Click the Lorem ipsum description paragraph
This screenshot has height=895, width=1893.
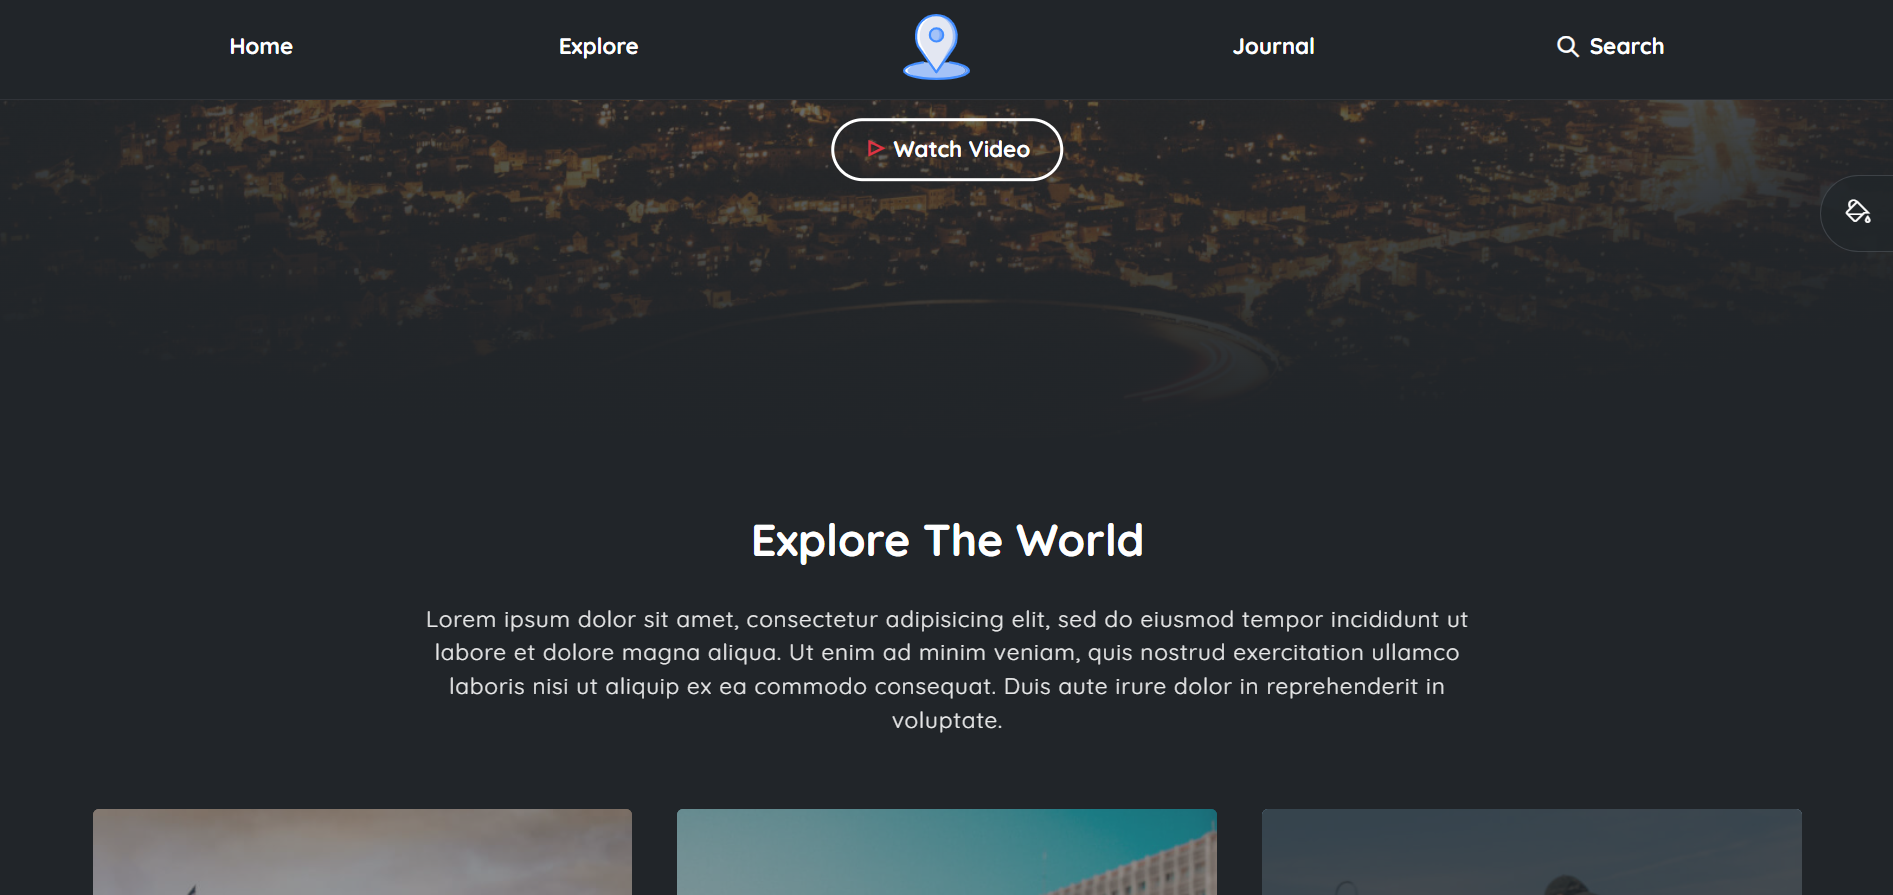pyautogui.click(x=946, y=669)
